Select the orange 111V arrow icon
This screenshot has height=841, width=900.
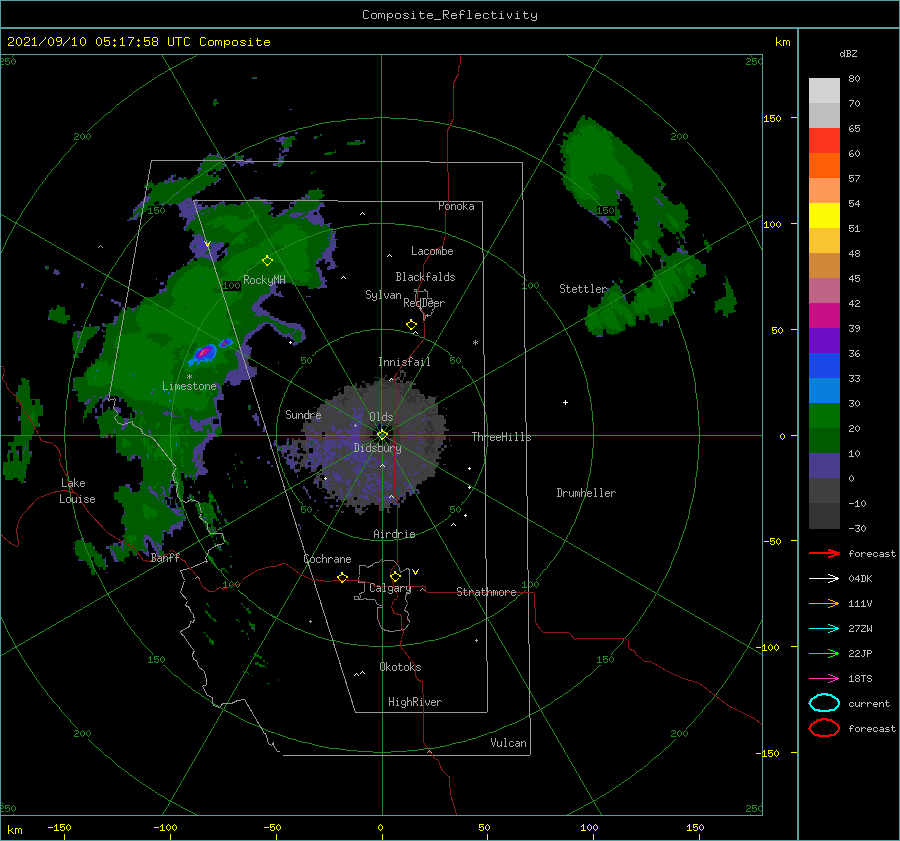pos(824,603)
